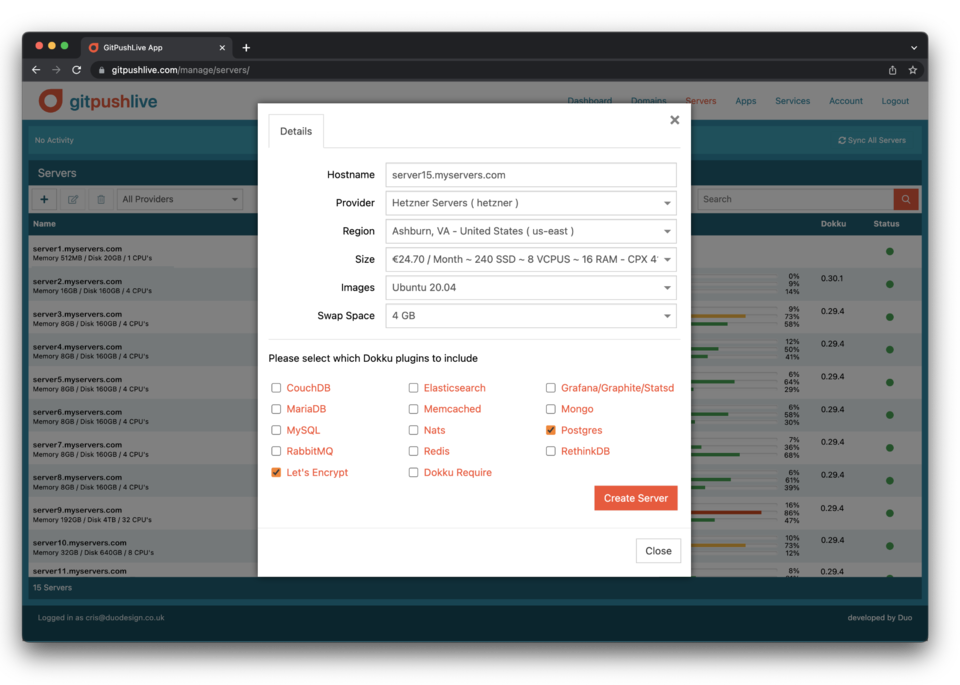960x685 pixels.
Task: Click the gitpushlive logo
Action: coord(98,101)
